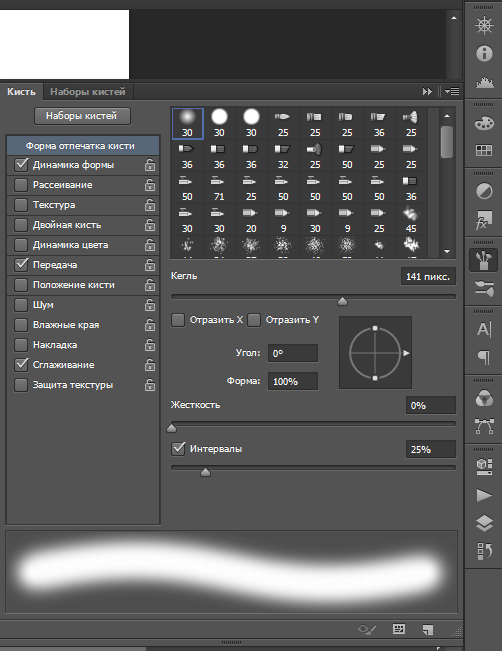
Task: Enable Рассеивание checkbox
Action: coord(21,185)
